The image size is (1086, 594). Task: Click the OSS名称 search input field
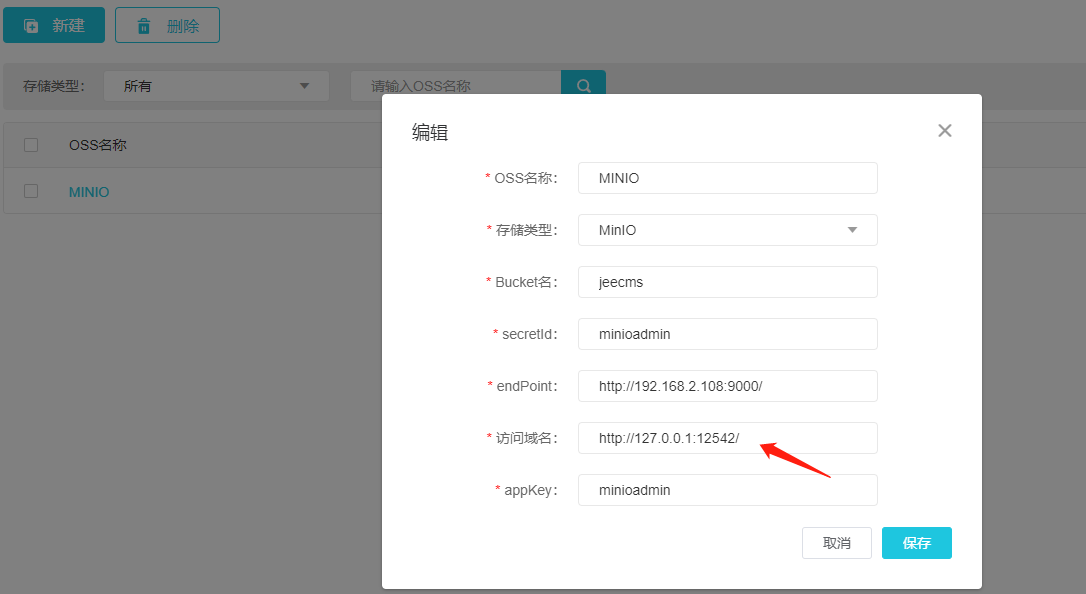point(456,86)
